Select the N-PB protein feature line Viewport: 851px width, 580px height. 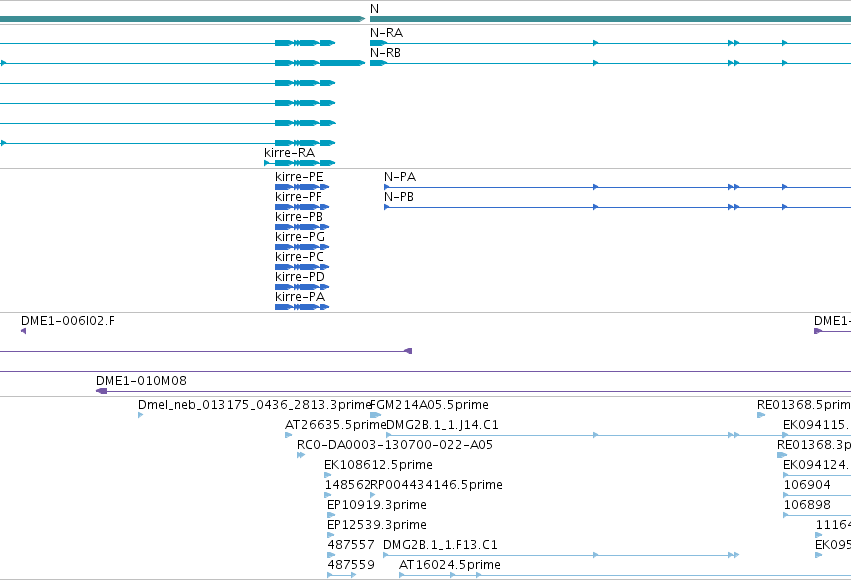[617, 207]
